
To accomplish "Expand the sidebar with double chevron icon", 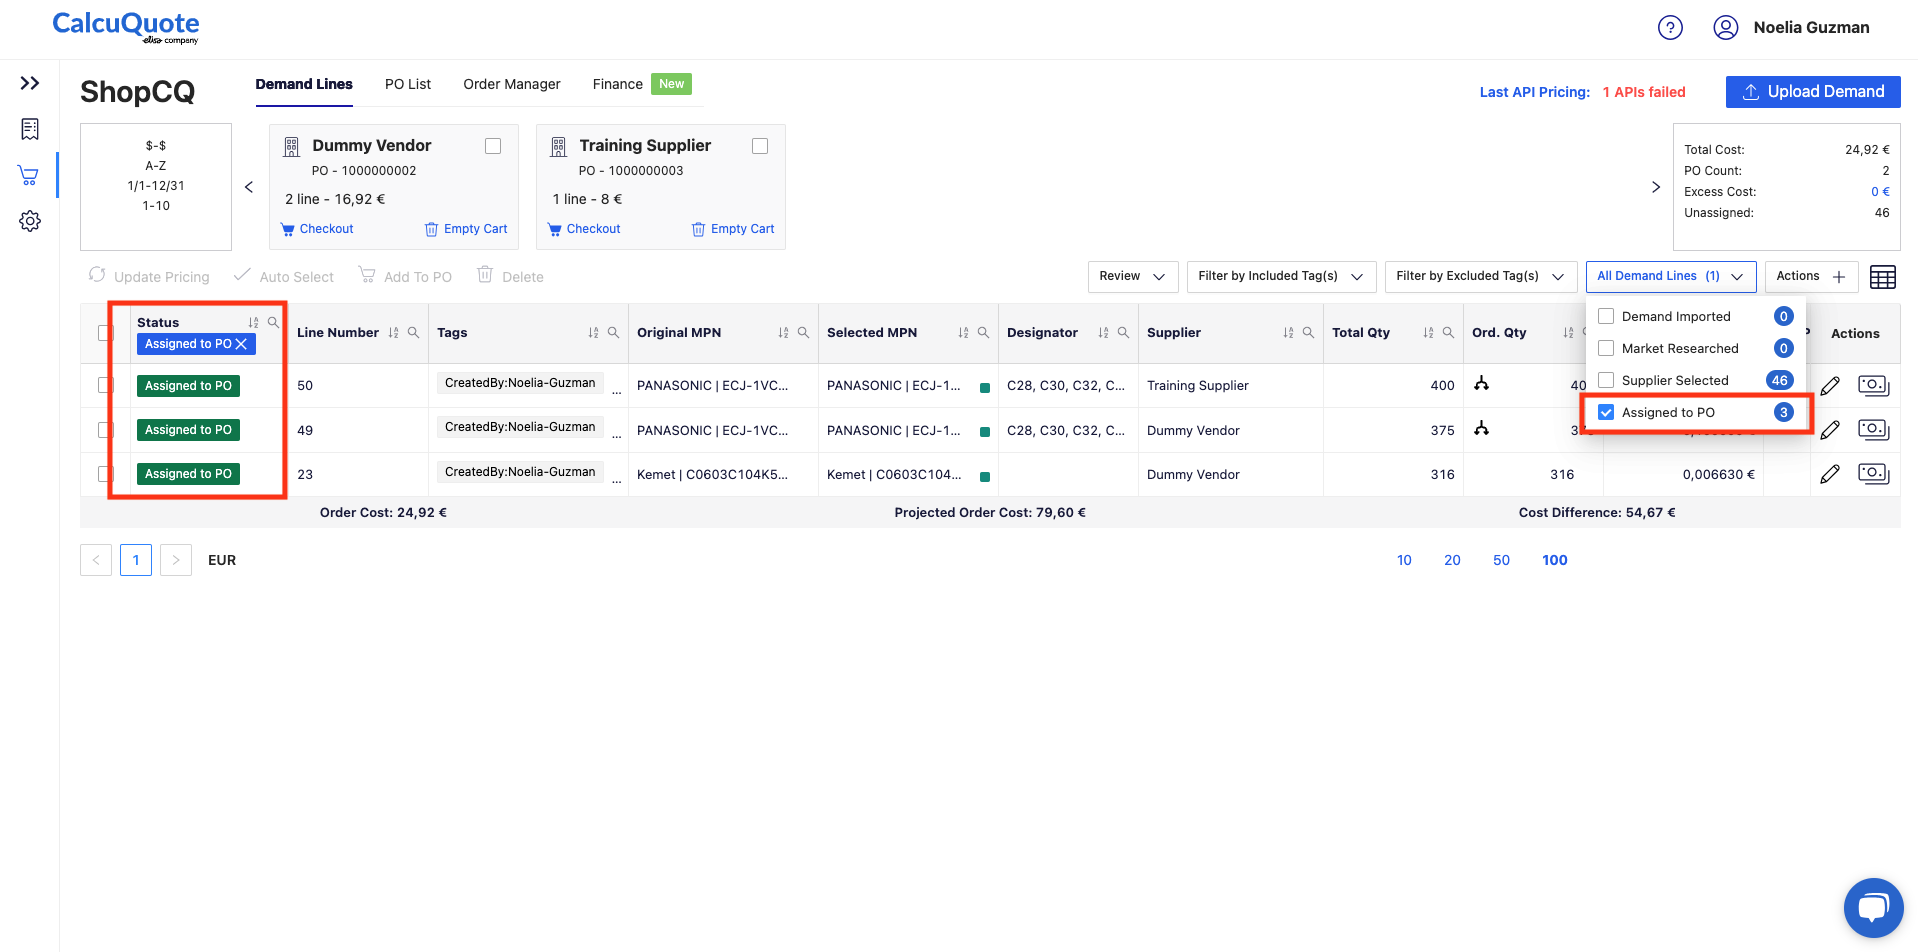I will (x=30, y=83).
